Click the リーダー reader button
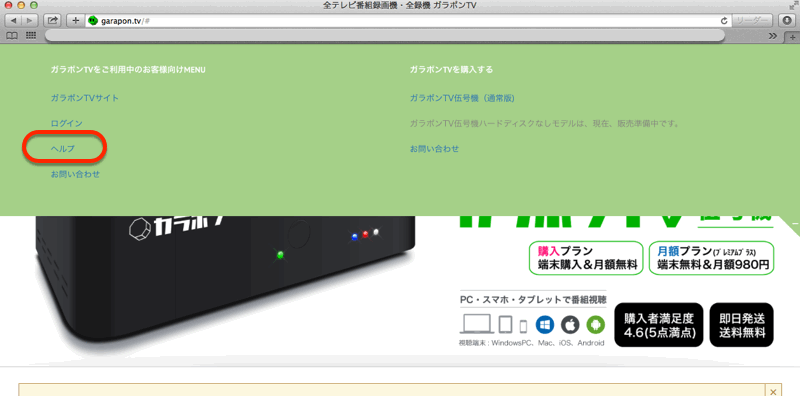Screen dimensions: 800x396 [753, 20]
